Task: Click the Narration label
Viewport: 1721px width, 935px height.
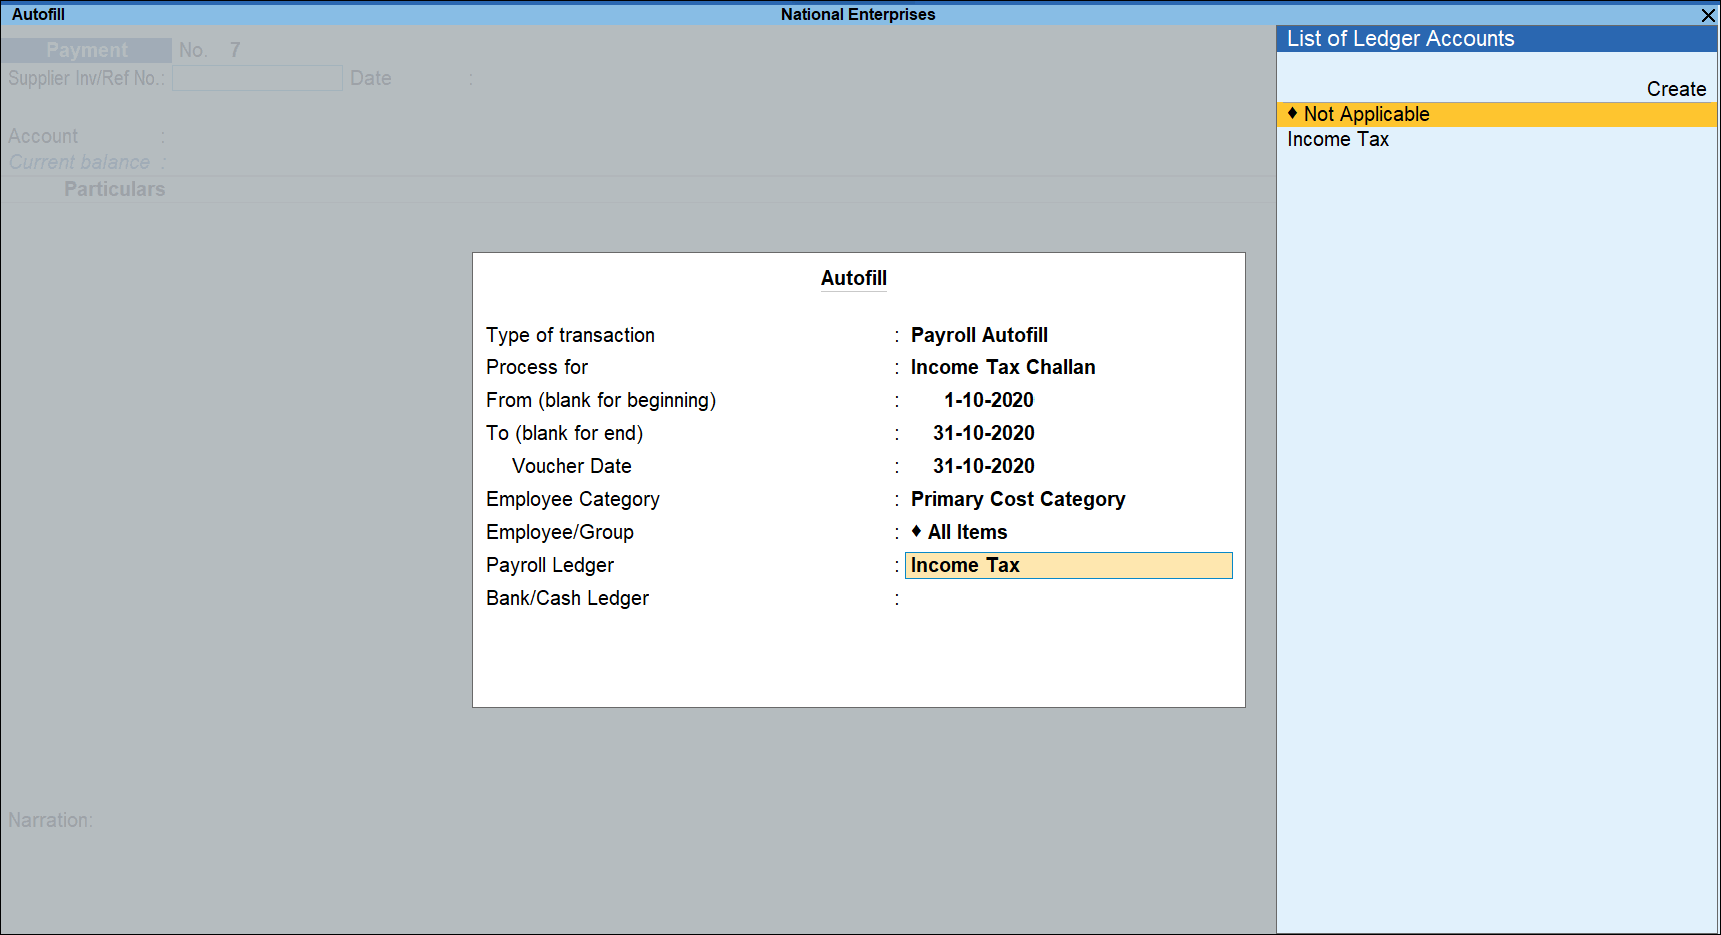Action: pos(50,820)
